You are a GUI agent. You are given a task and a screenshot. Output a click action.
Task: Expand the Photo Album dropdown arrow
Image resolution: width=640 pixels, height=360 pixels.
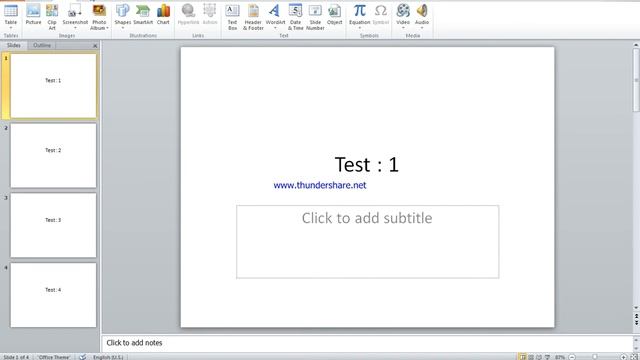(x=107, y=28)
